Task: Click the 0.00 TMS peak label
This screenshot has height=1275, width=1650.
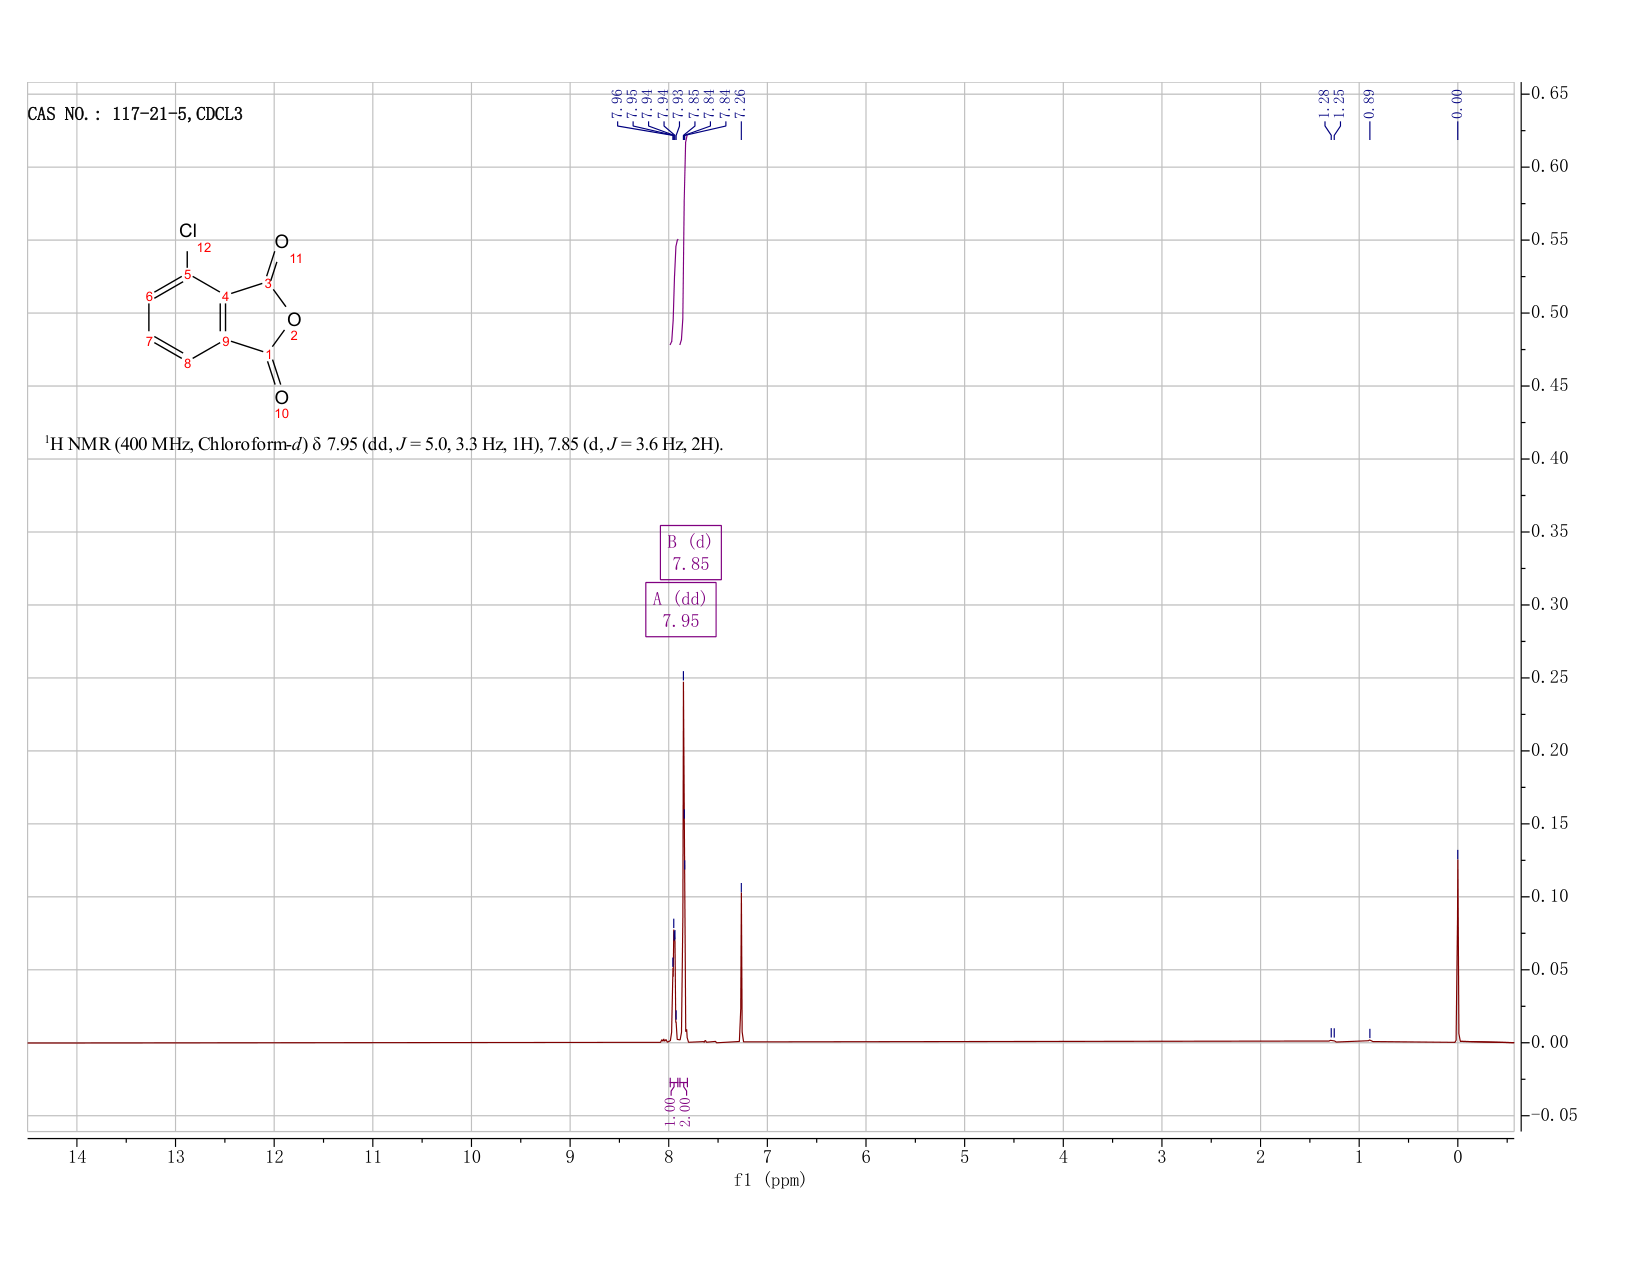Action: click(x=1457, y=104)
